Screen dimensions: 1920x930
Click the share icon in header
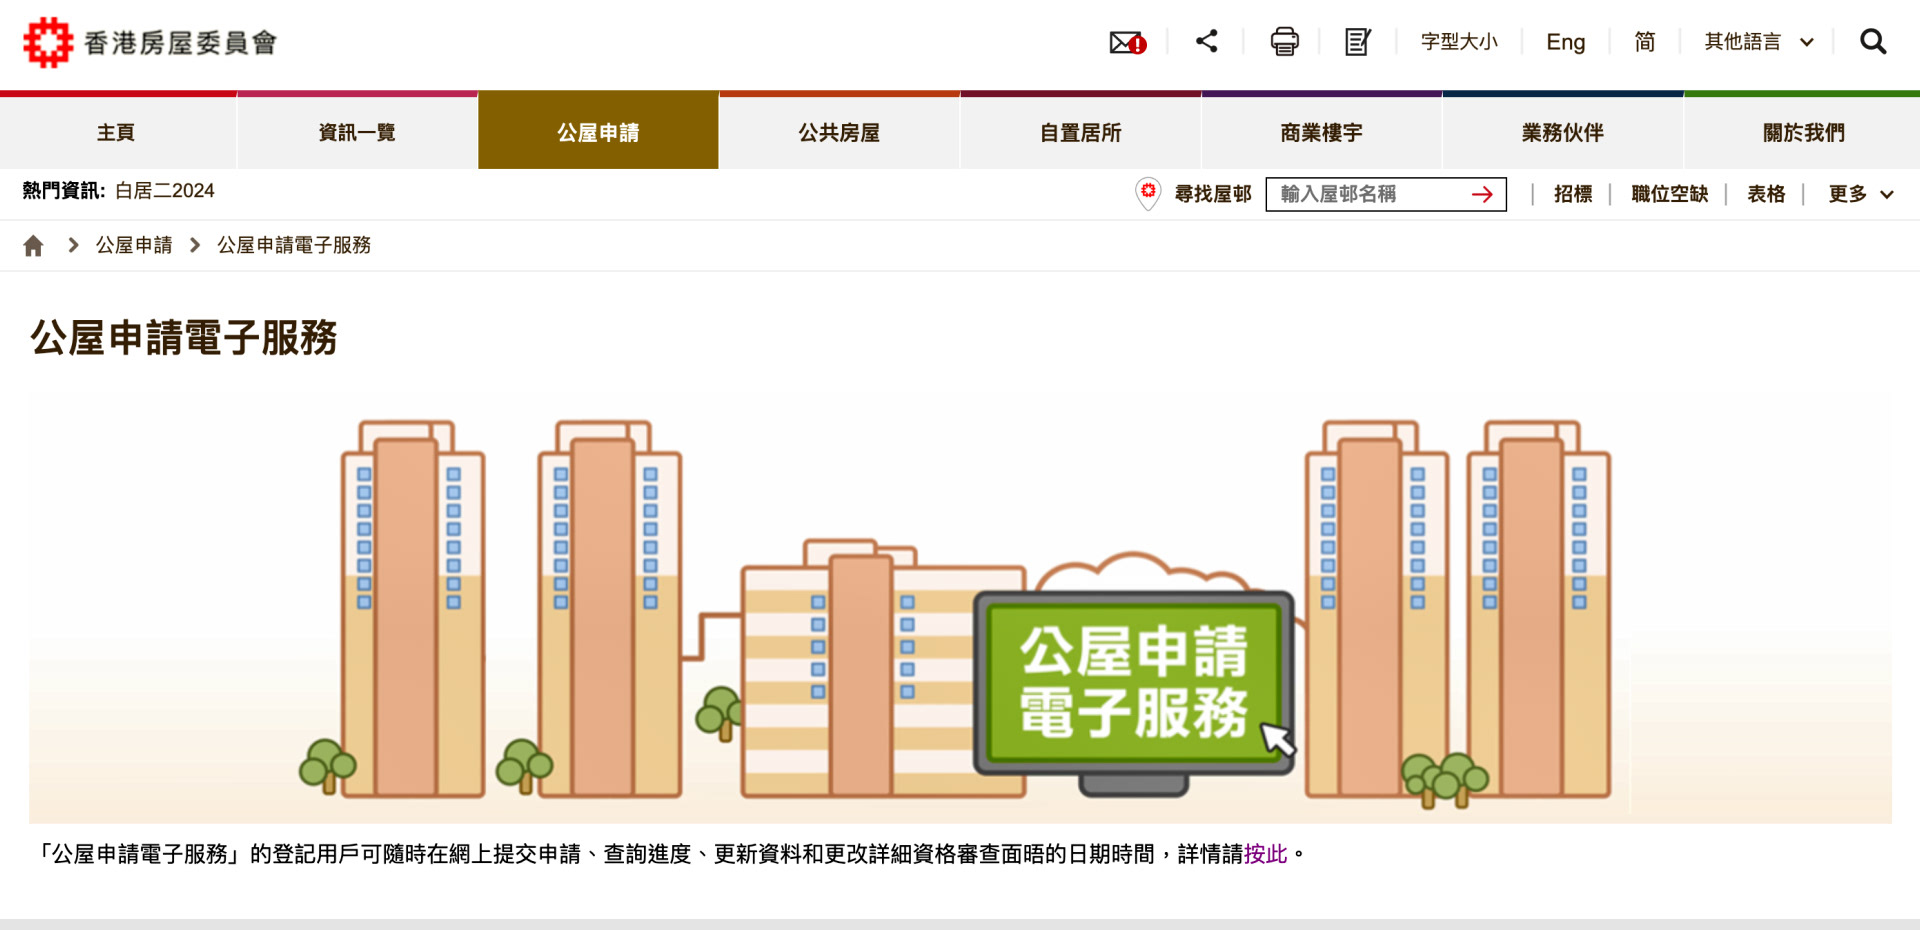coord(1207,41)
